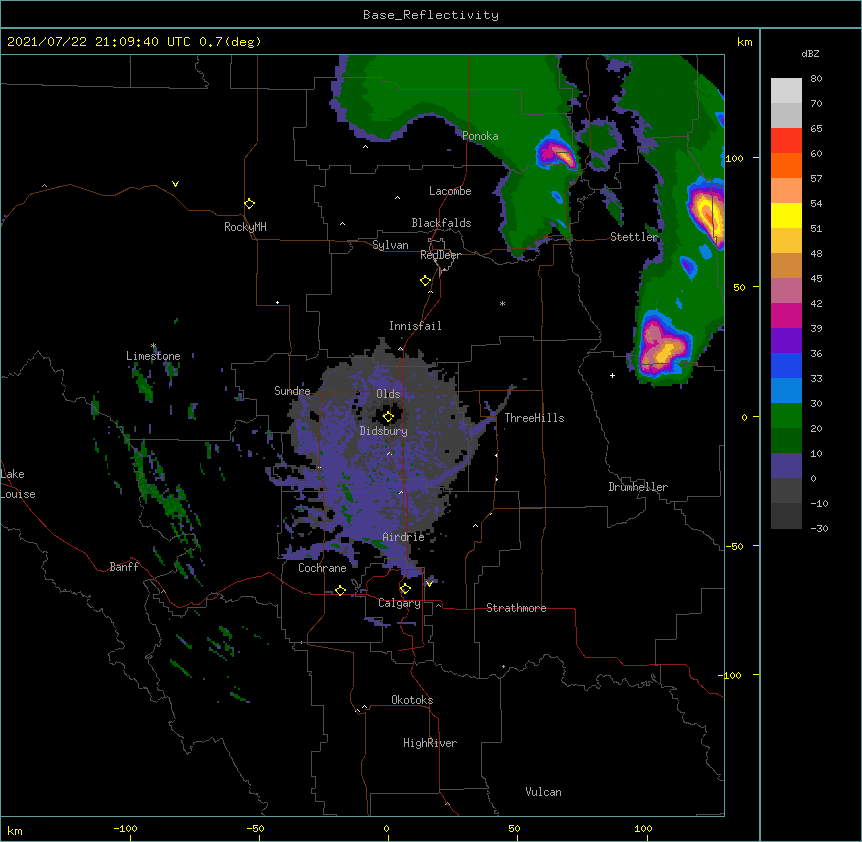The image size is (862, 842).
Task: Click the Sundre label
Action: click(x=292, y=391)
